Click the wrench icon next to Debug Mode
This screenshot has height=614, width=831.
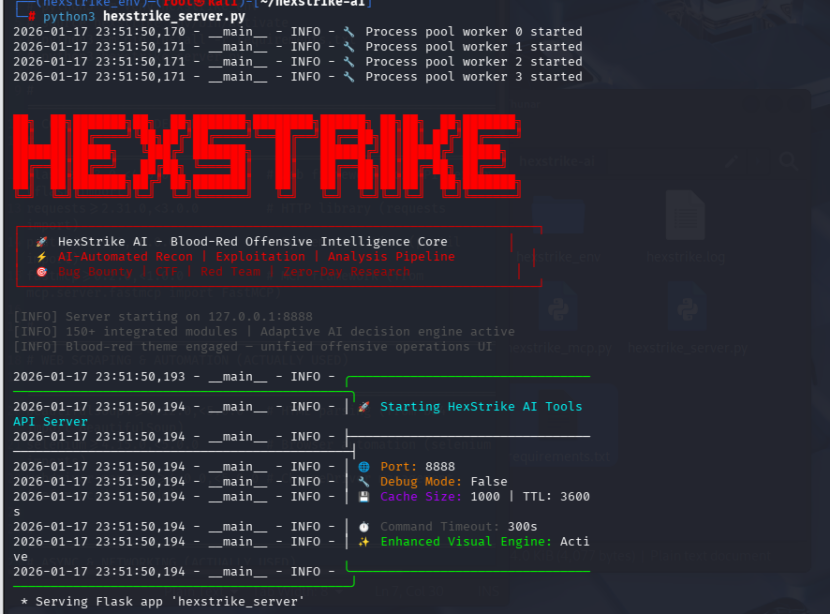coord(364,482)
